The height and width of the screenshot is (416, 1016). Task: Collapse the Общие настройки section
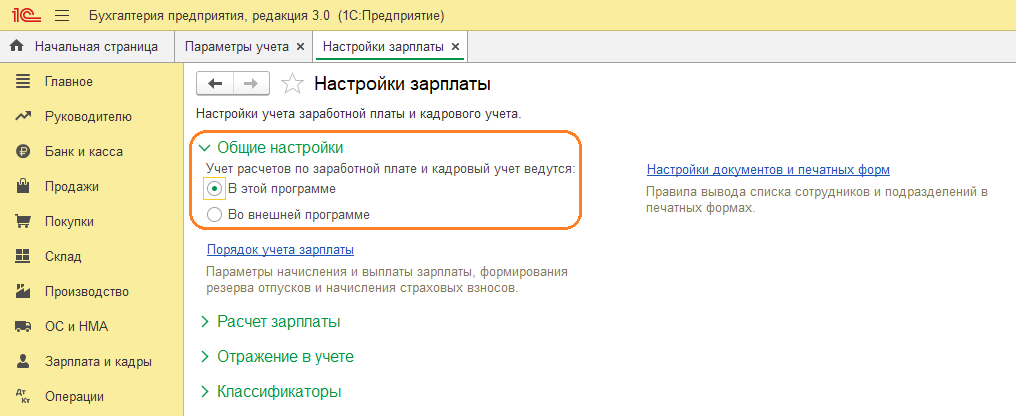click(x=272, y=147)
